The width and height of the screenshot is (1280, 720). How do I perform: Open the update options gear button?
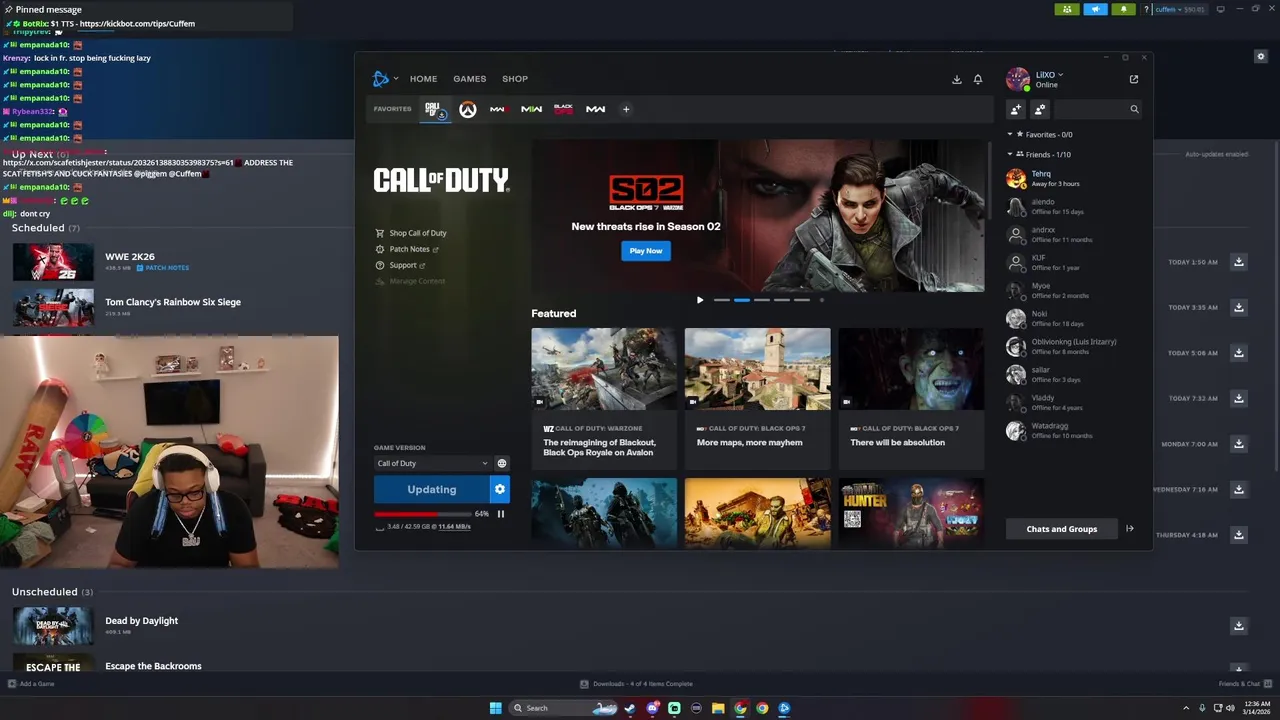point(500,489)
